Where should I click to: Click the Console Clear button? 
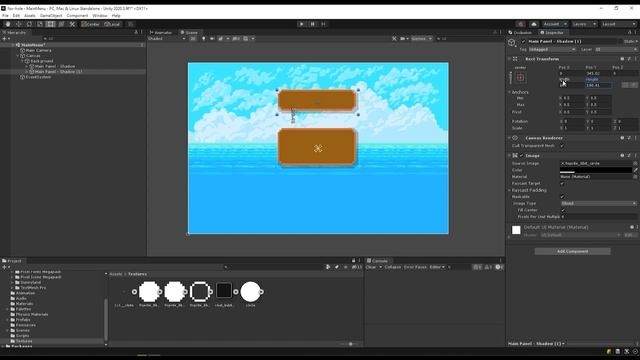tap(371, 267)
